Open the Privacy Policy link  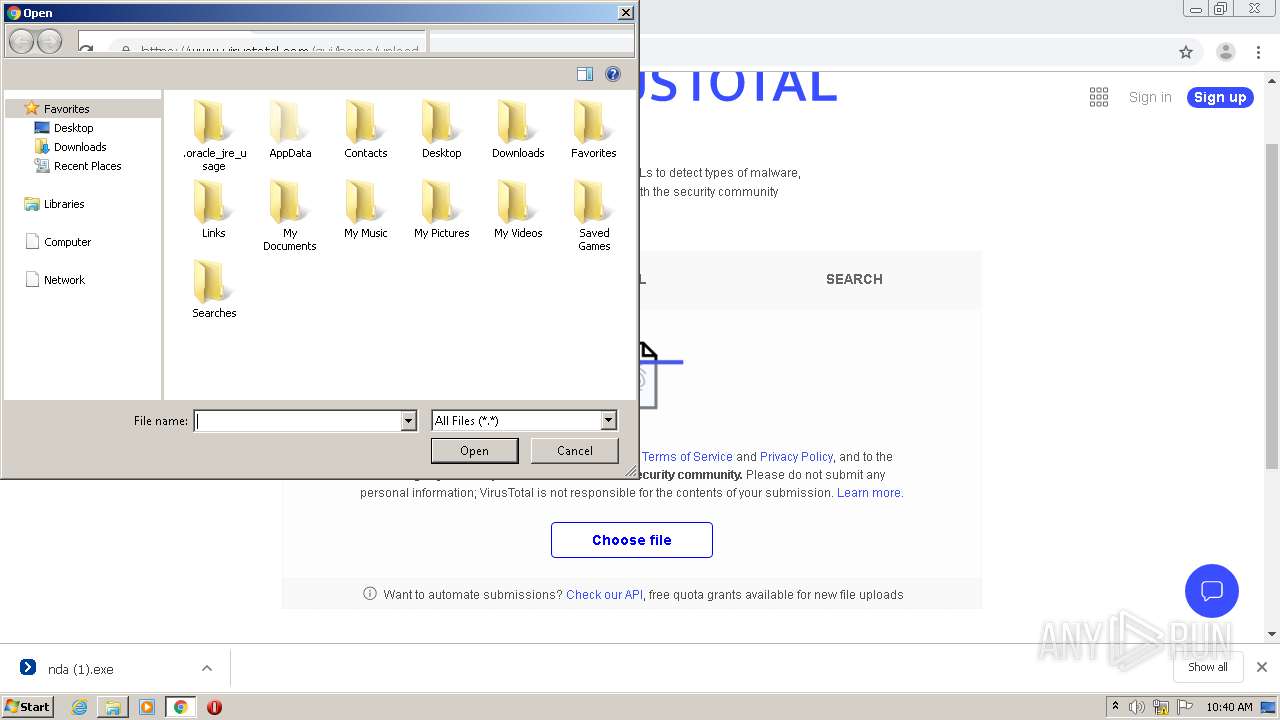click(x=796, y=457)
